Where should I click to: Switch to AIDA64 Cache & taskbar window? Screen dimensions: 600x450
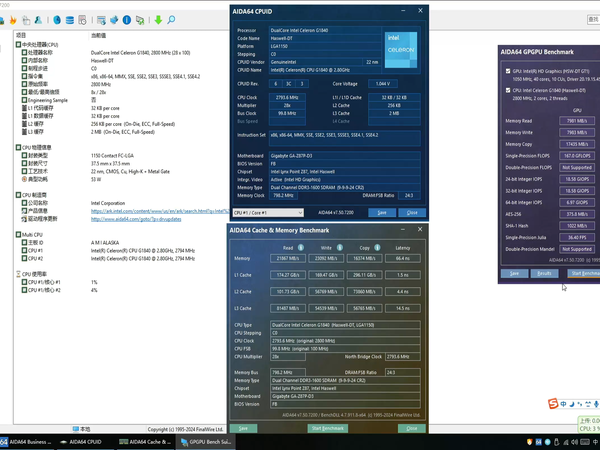pyautogui.click(x=145, y=442)
